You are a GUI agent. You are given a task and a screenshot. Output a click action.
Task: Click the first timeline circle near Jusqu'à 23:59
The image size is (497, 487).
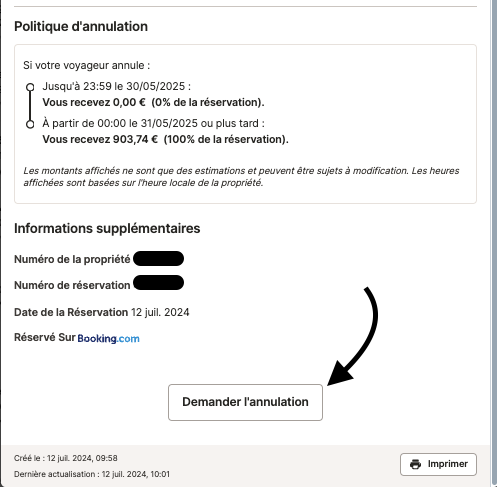coord(30,87)
